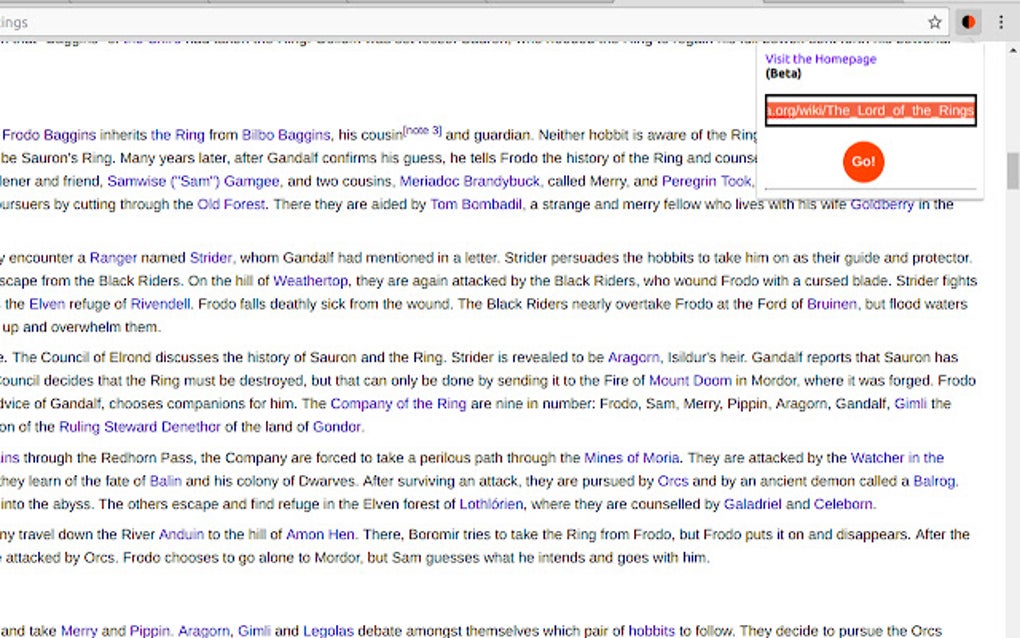Open the browser three-dot menu
This screenshot has height=638, width=1020.
coord(1000,23)
